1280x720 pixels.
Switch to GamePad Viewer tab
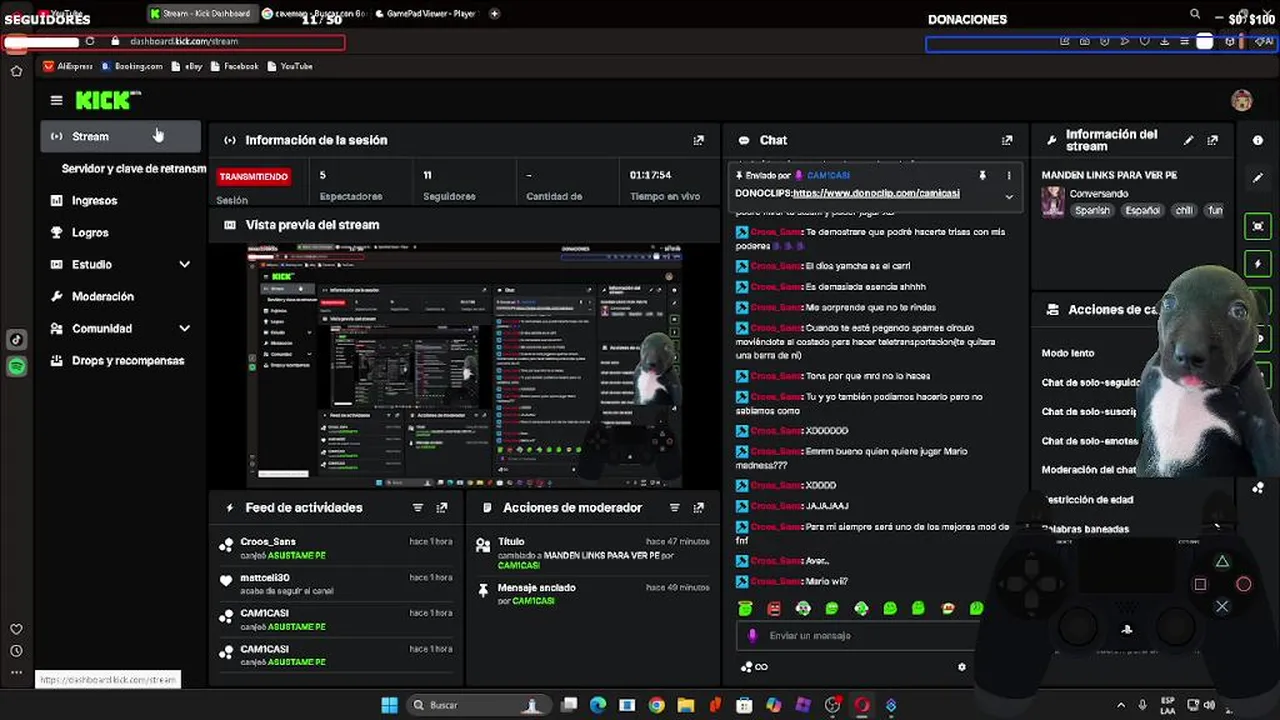click(x=427, y=13)
